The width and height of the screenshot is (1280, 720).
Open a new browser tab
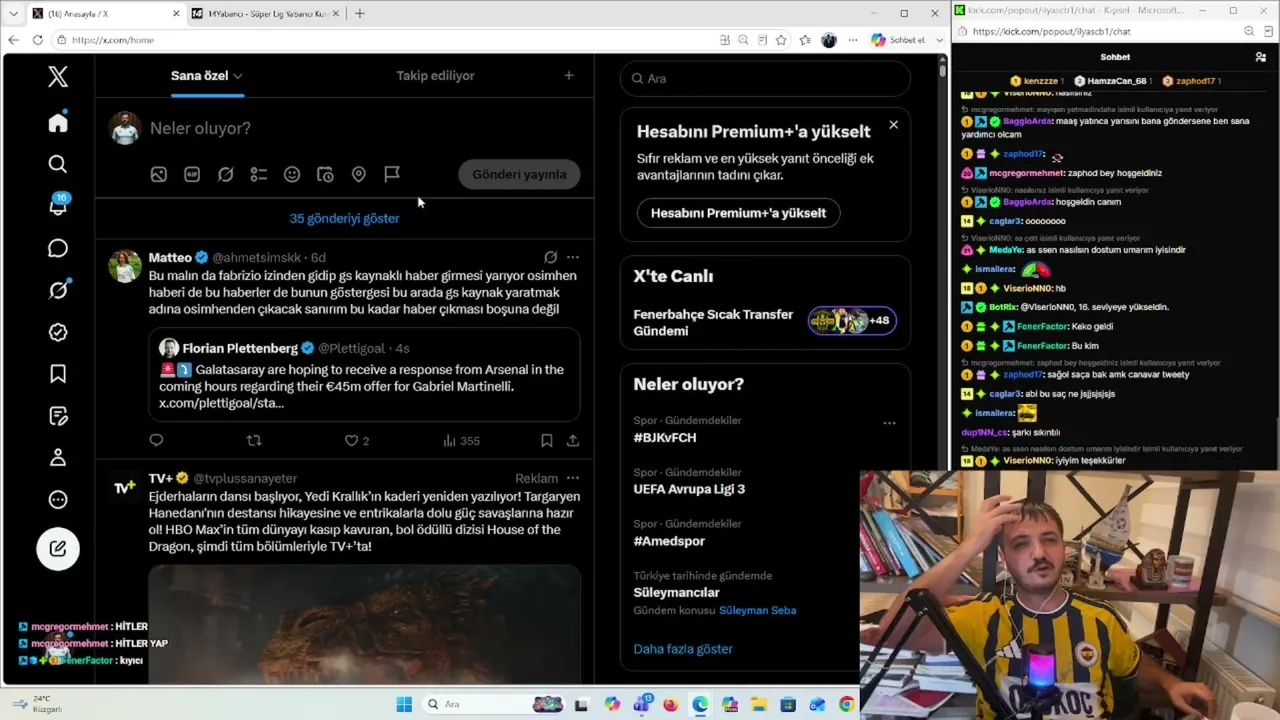[360, 13]
